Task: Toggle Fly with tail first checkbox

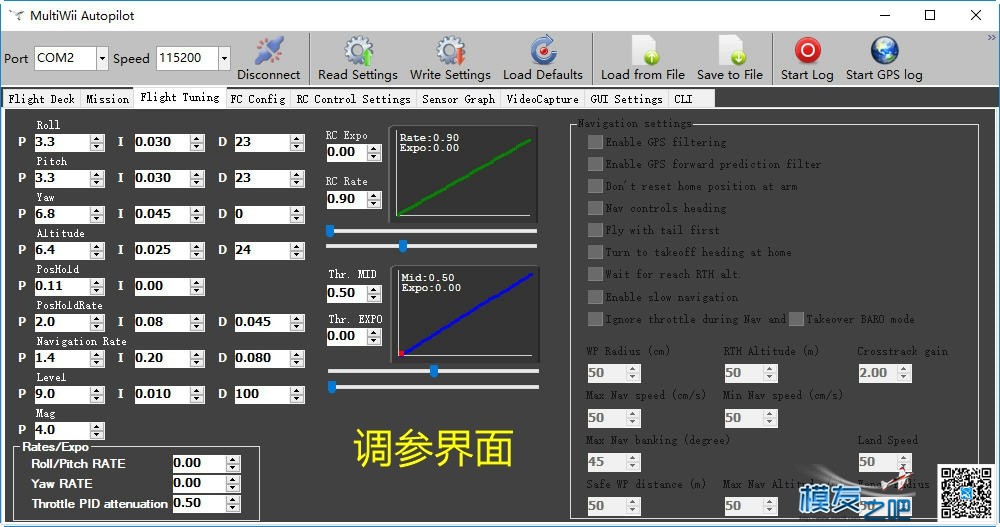Action: click(595, 230)
